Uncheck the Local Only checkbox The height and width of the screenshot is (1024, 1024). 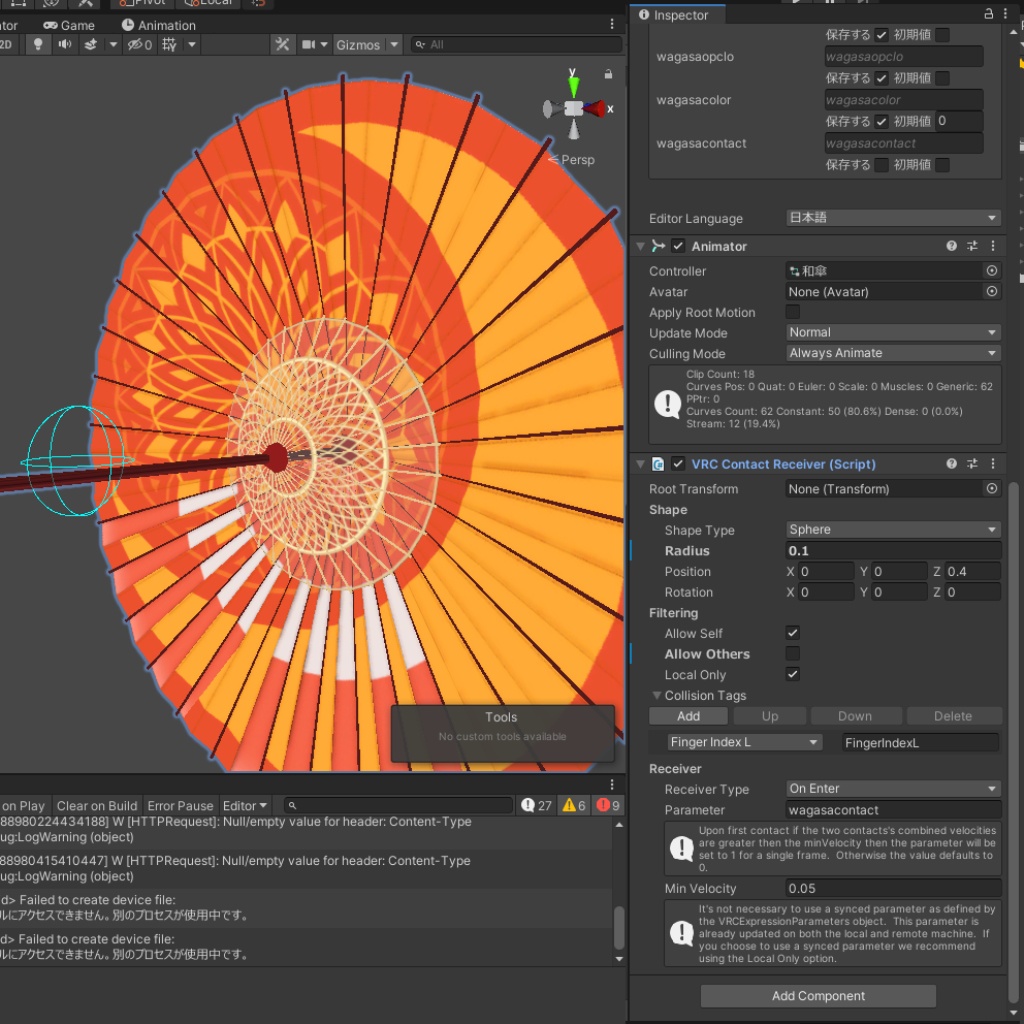tap(793, 675)
